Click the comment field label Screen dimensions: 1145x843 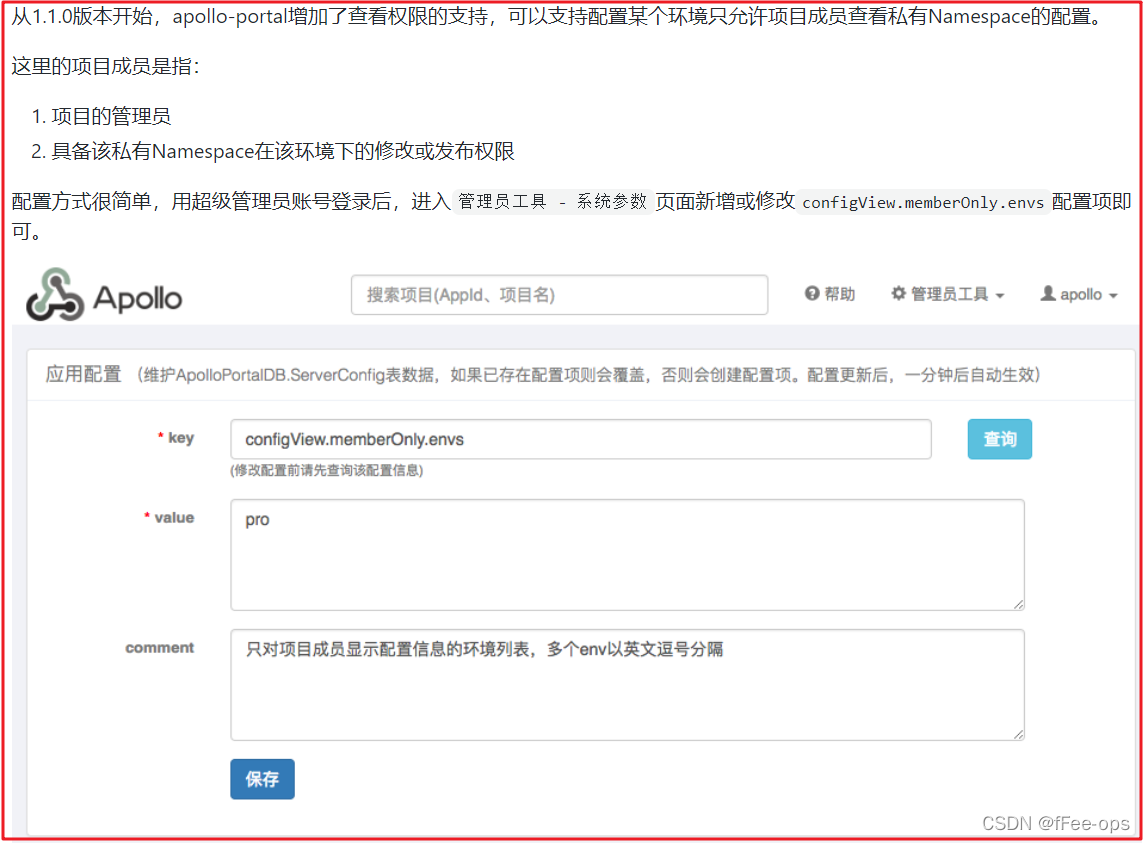160,647
